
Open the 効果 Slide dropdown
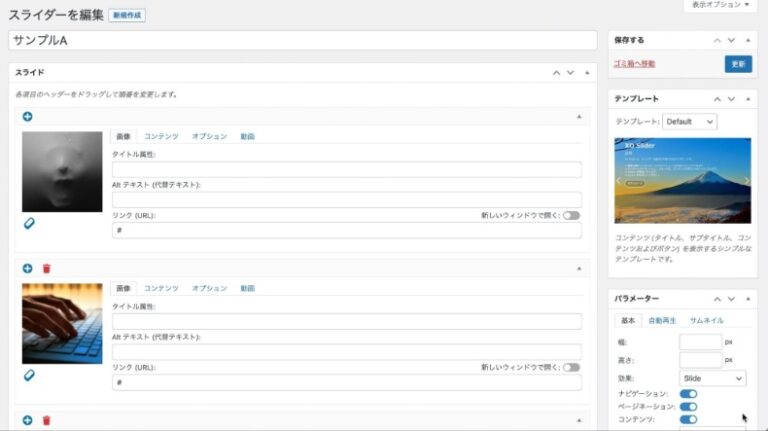[x=712, y=379]
